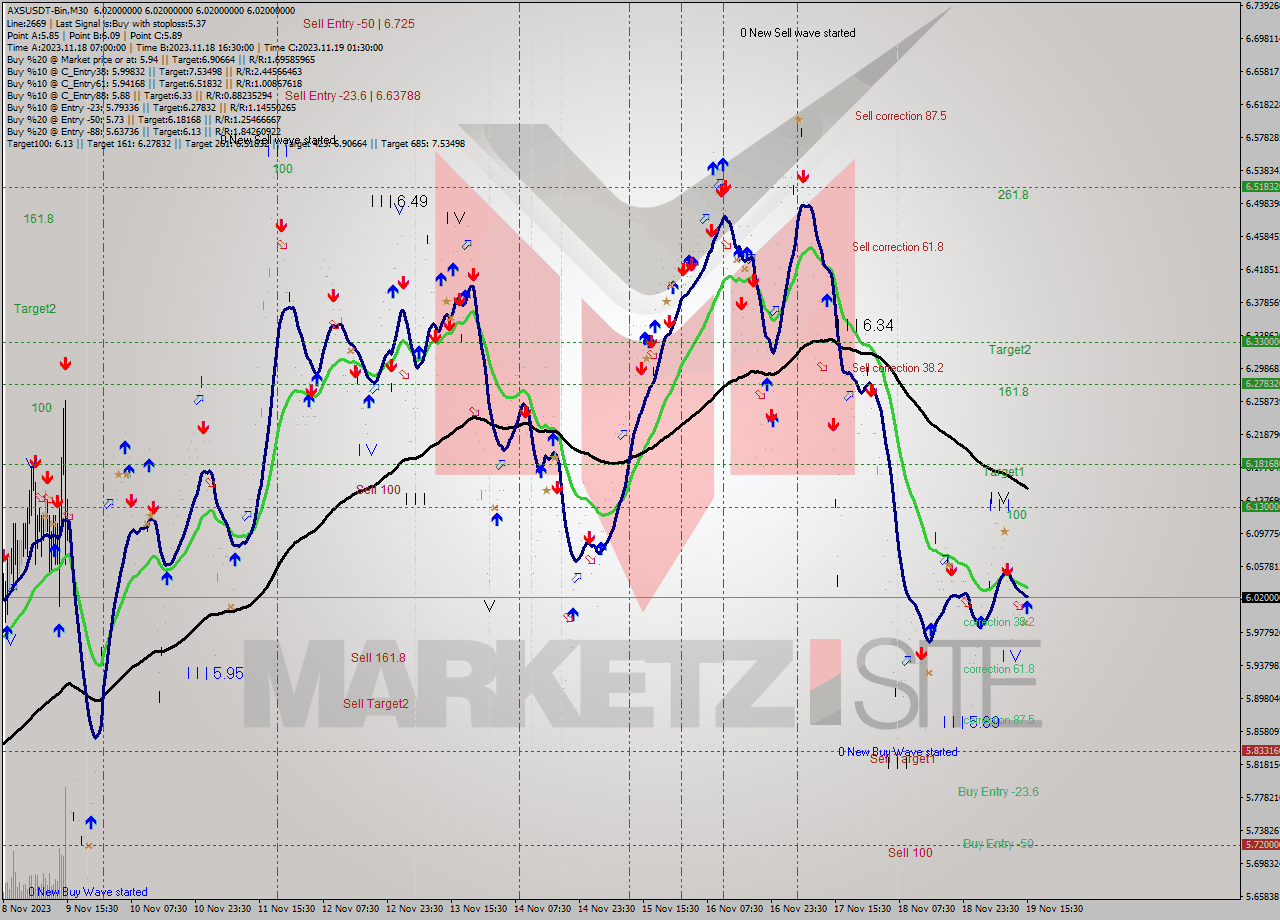Click the '12 Nov 23:30' time label
The width and height of the screenshot is (1280, 920).
pos(414,909)
